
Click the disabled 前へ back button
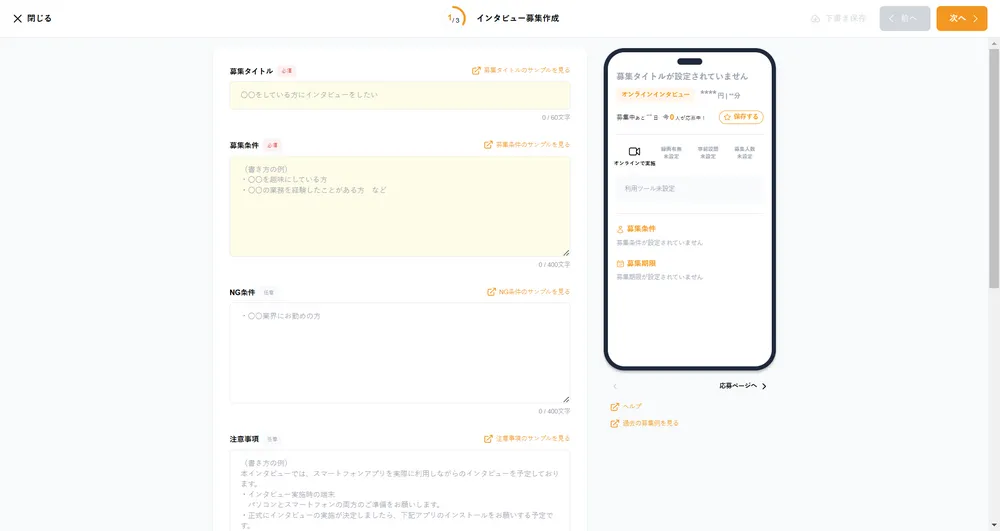(x=904, y=18)
